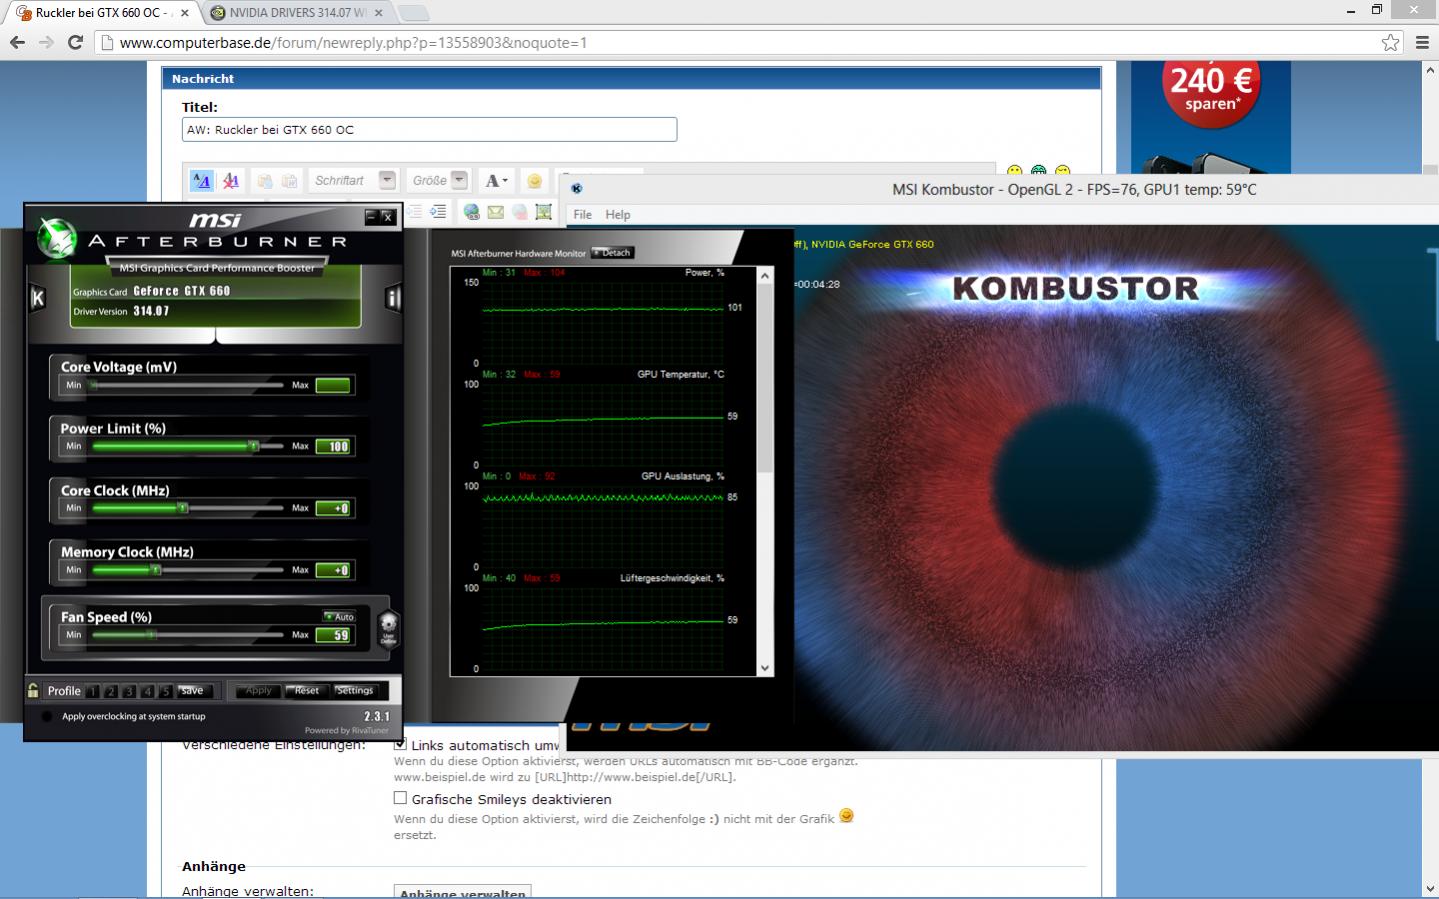Click the insert link globe icon
The height and width of the screenshot is (899, 1439).
471,212
